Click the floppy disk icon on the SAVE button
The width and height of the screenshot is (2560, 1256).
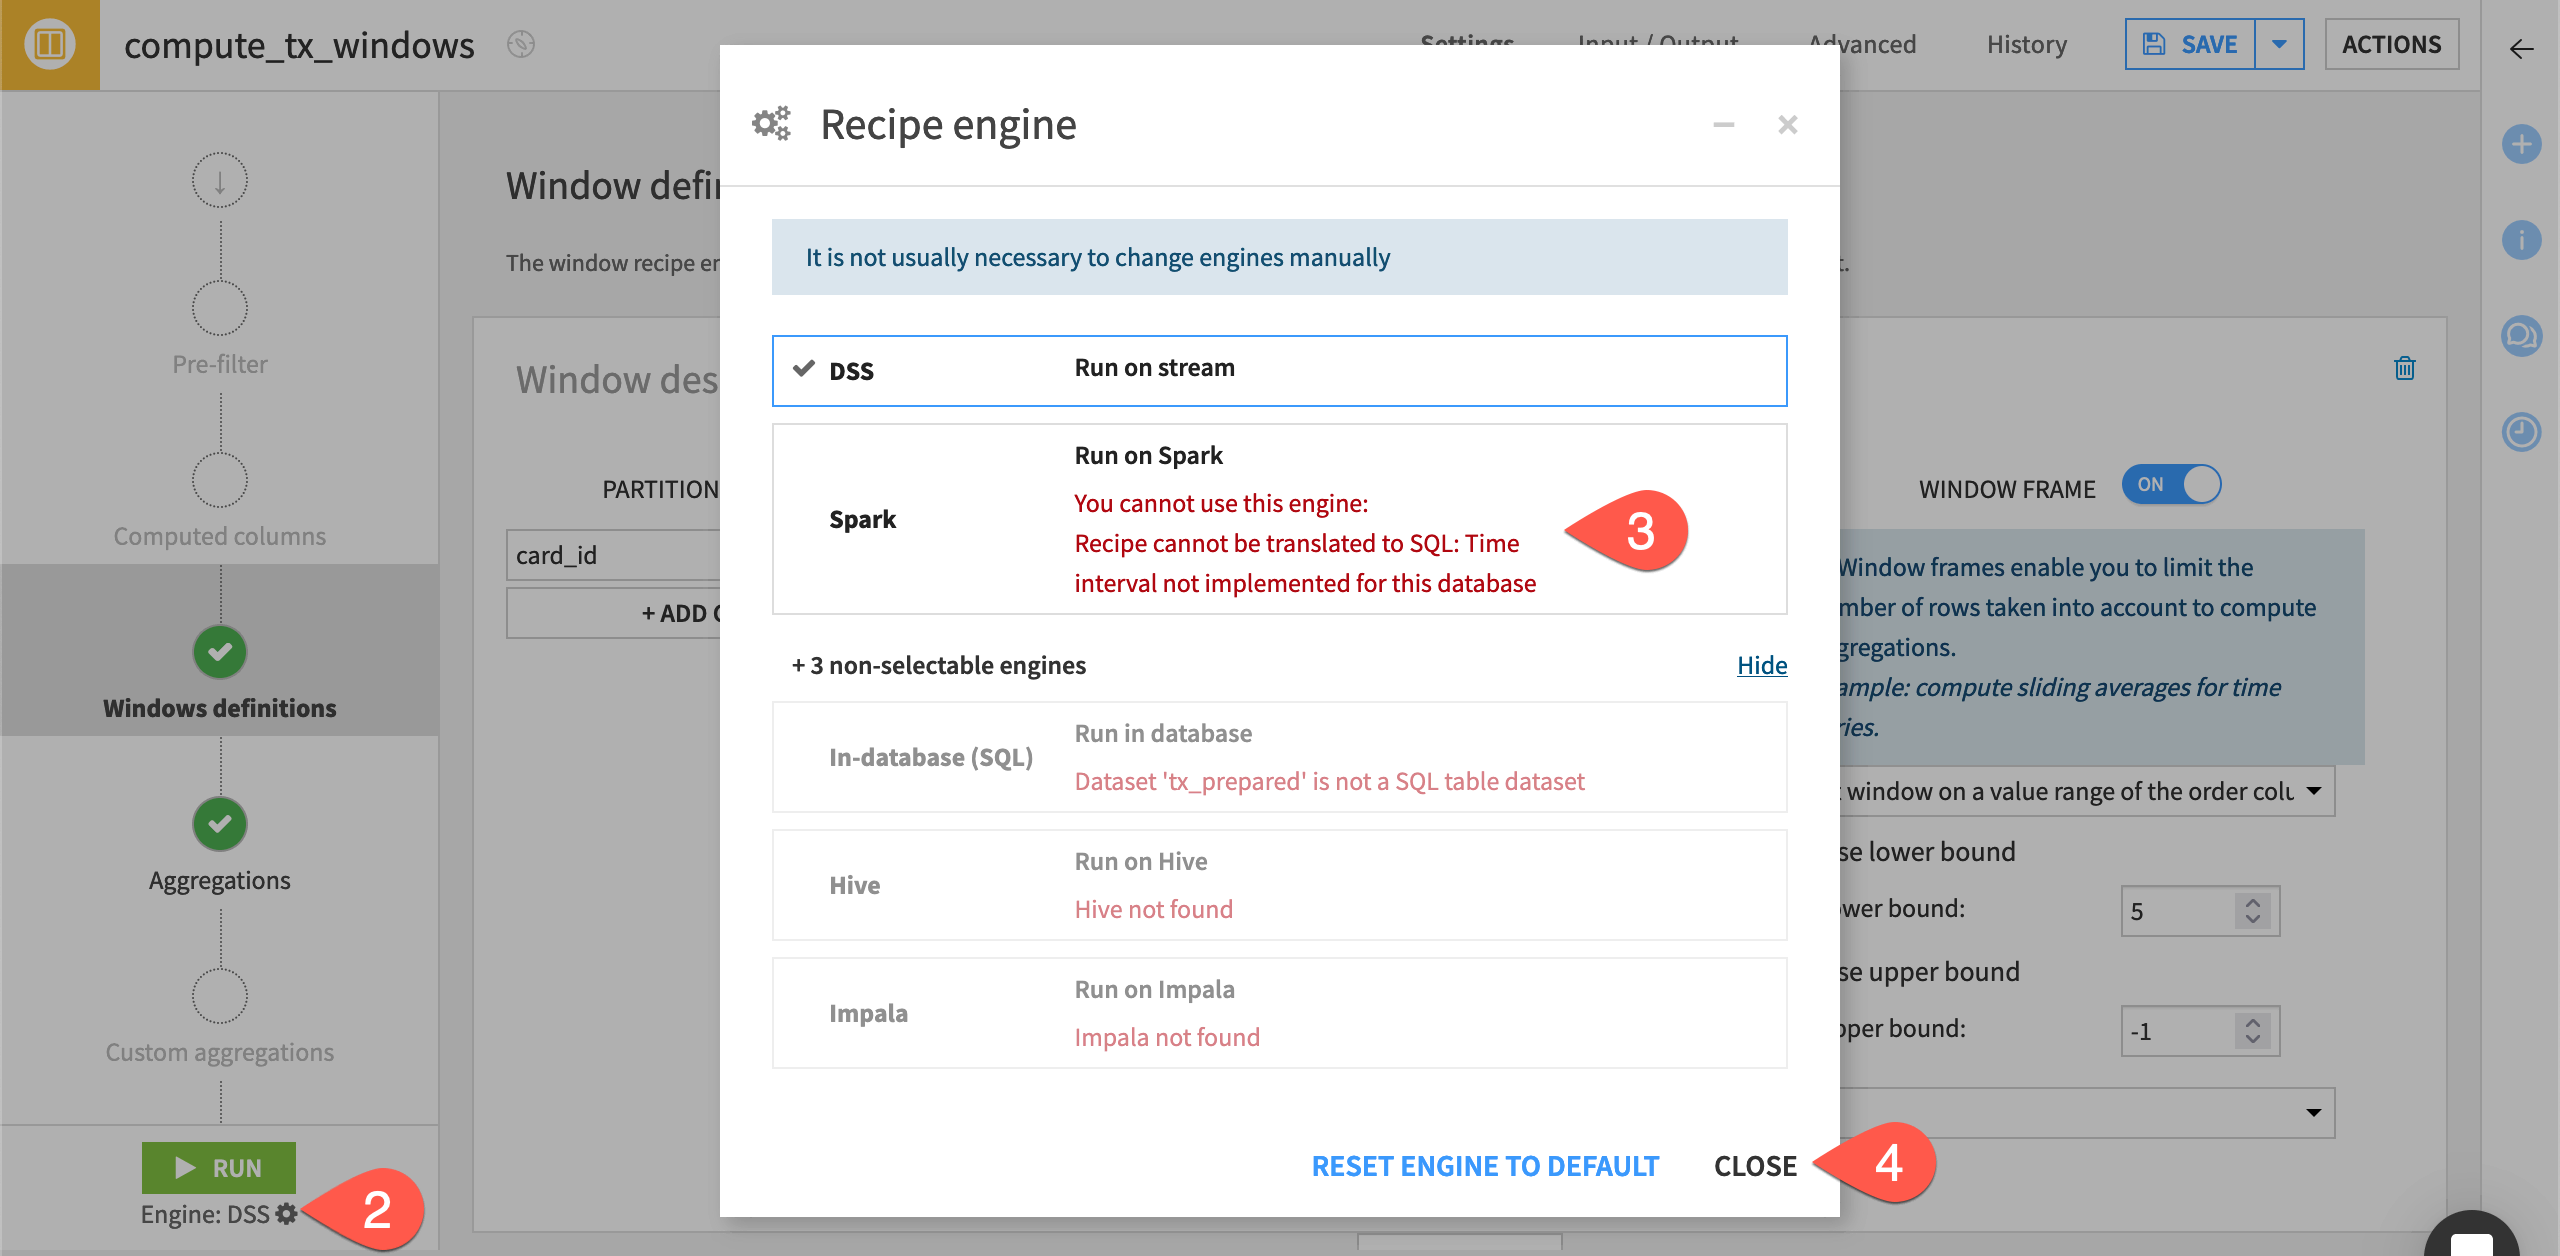click(2153, 44)
